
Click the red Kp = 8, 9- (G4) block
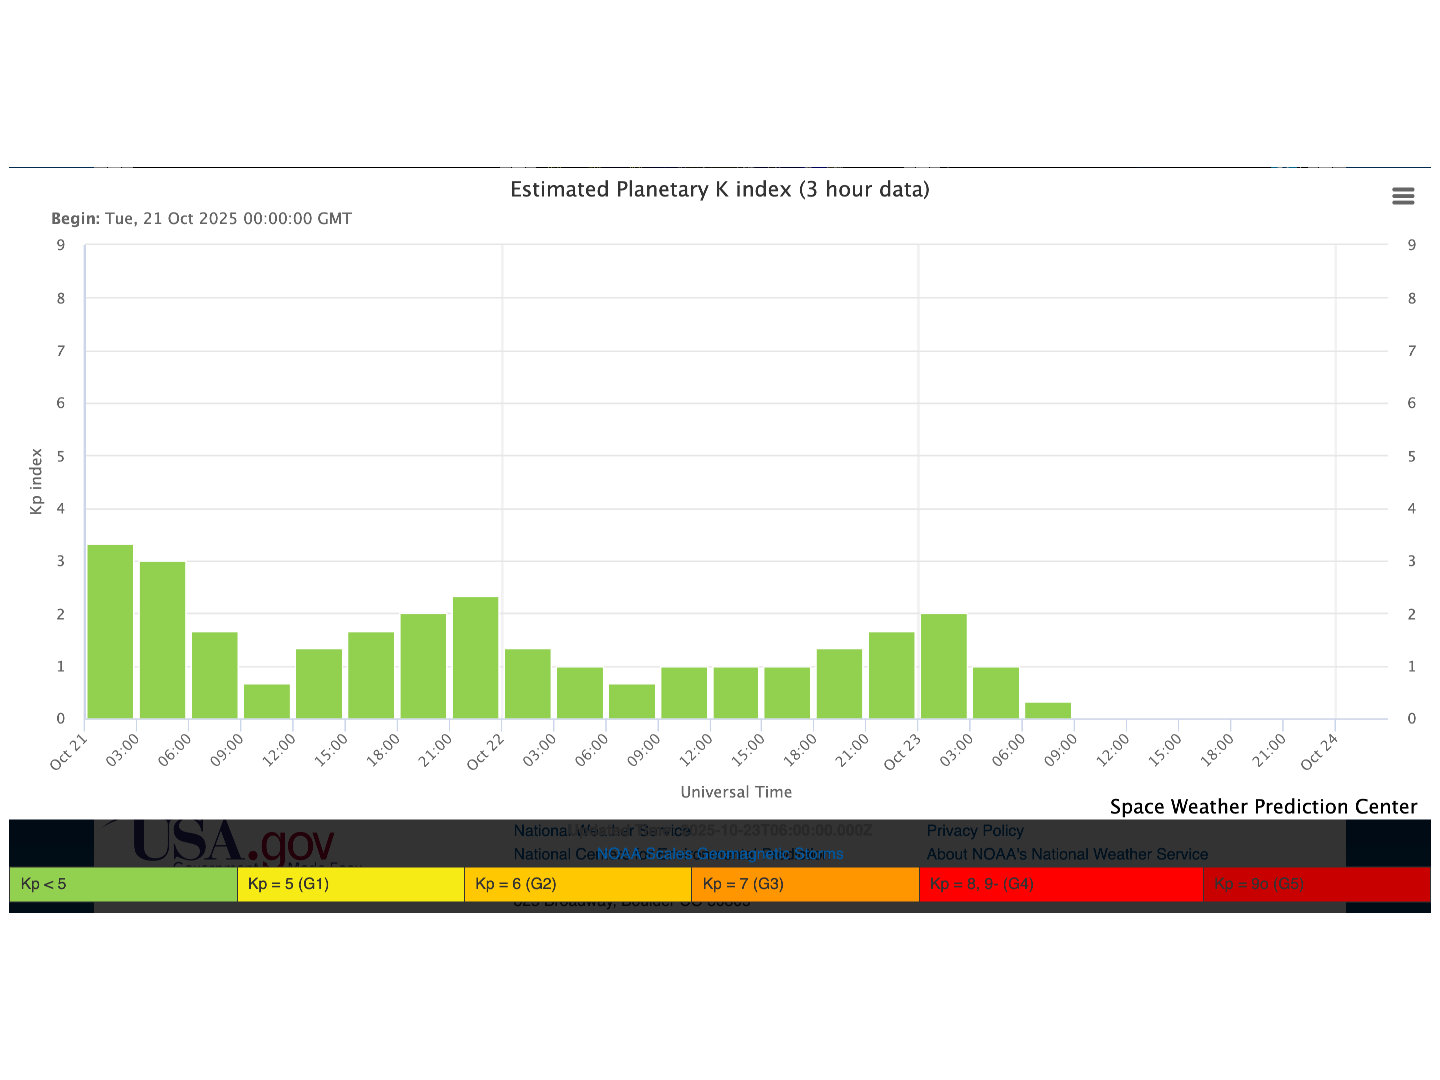click(1060, 884)
